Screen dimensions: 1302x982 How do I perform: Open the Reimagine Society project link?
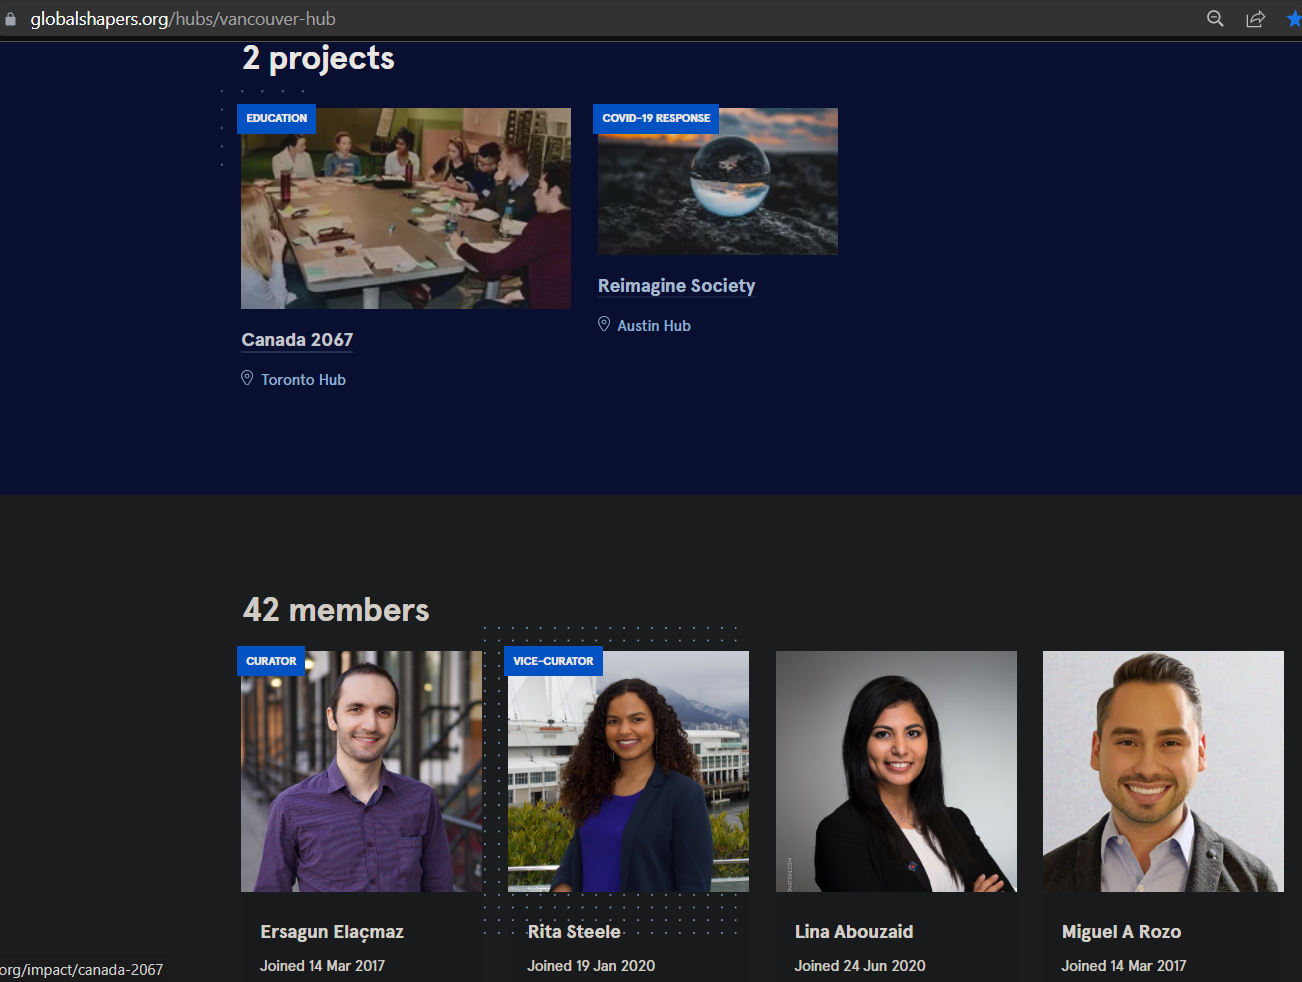pyautogui.click(x=676, y=286)
